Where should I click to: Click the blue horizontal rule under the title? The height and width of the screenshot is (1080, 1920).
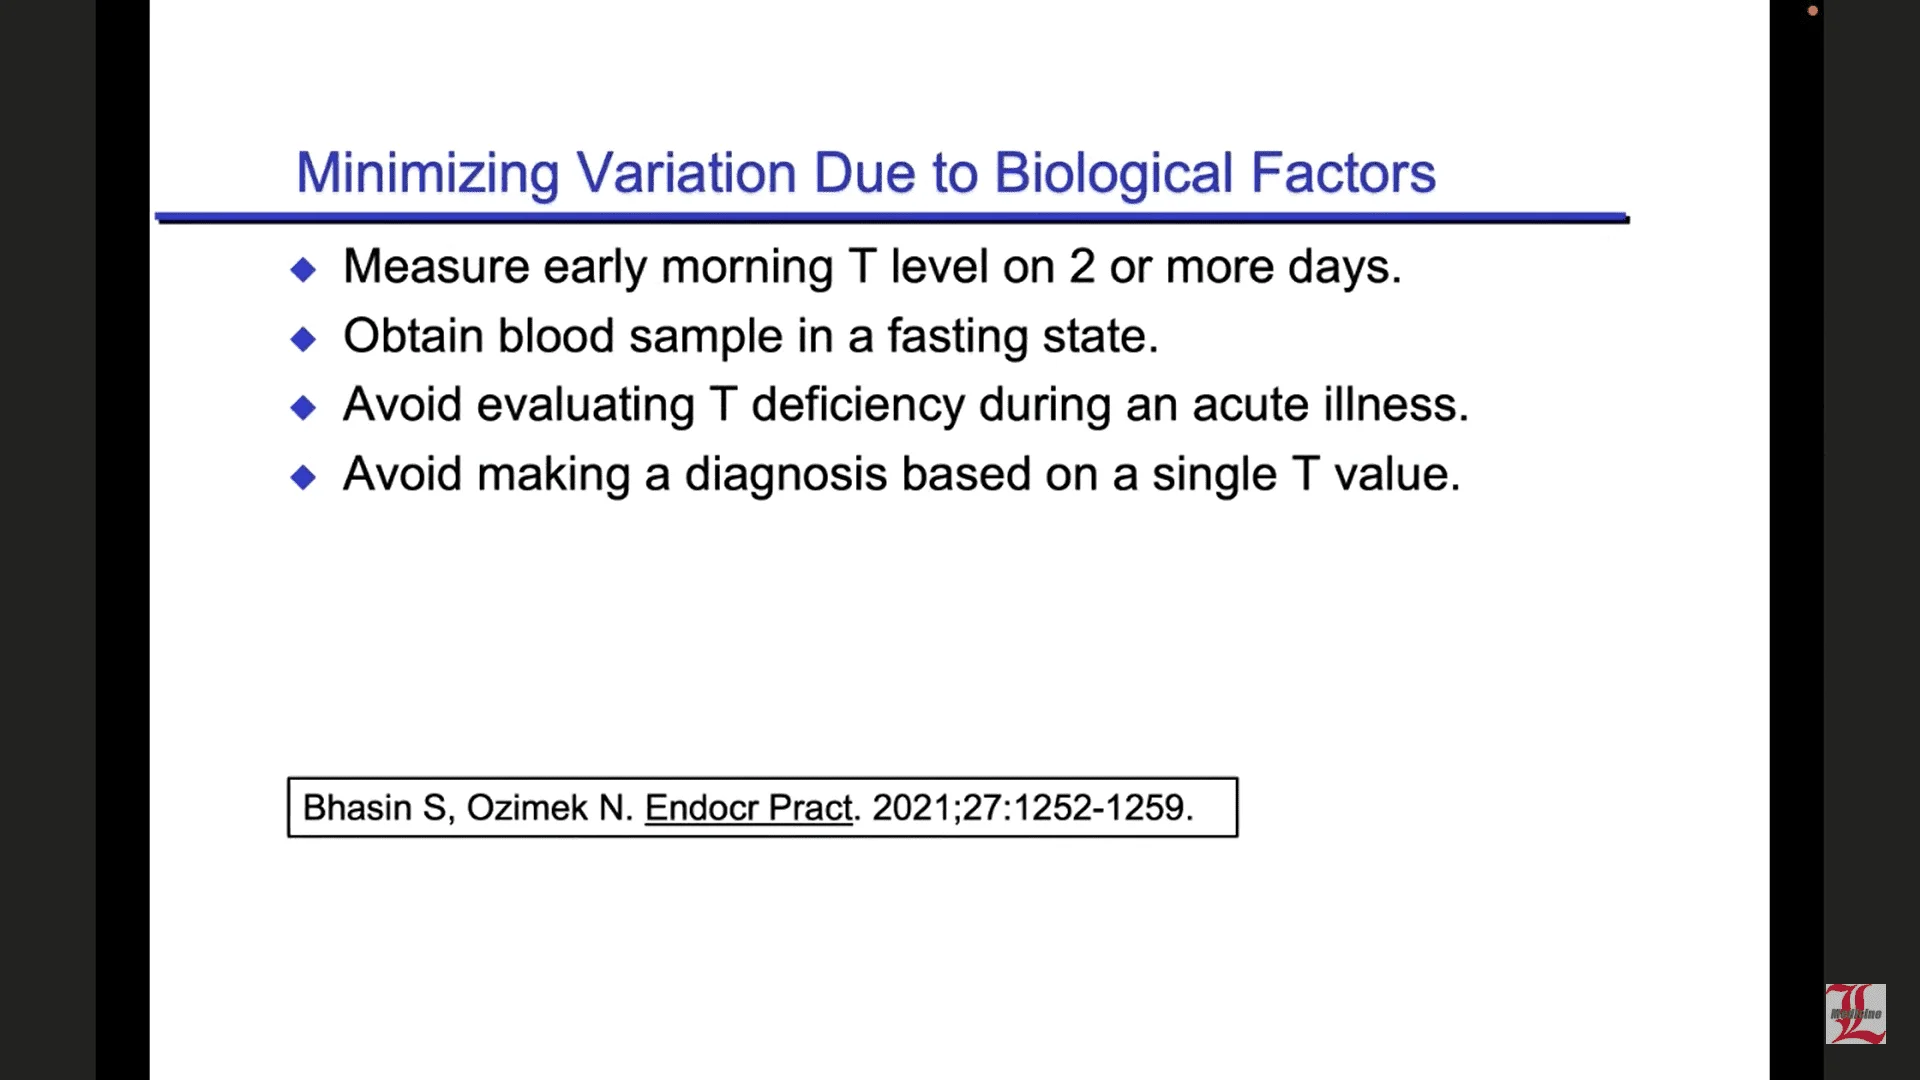tap(892, 217)
